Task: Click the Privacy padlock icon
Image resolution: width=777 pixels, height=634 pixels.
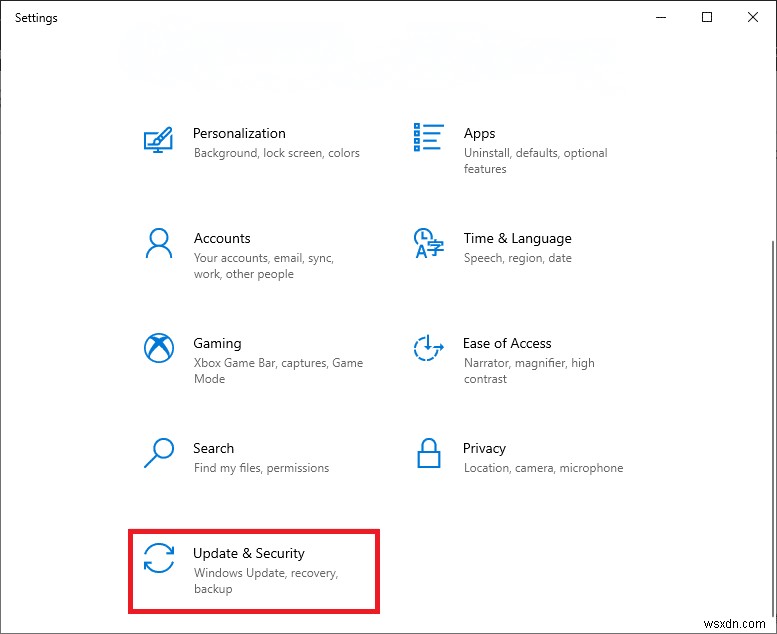Action: 428,453
